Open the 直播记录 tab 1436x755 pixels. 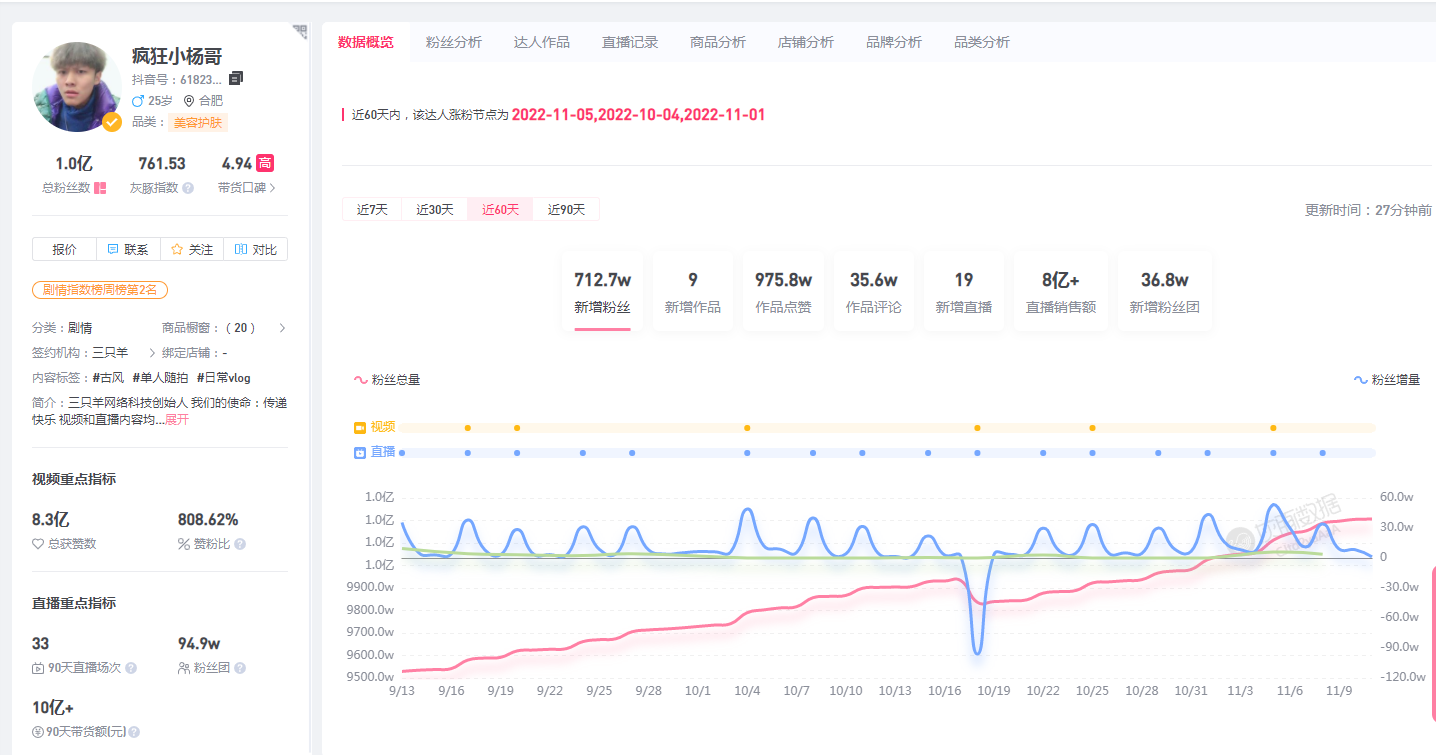[x=630, y=42]
